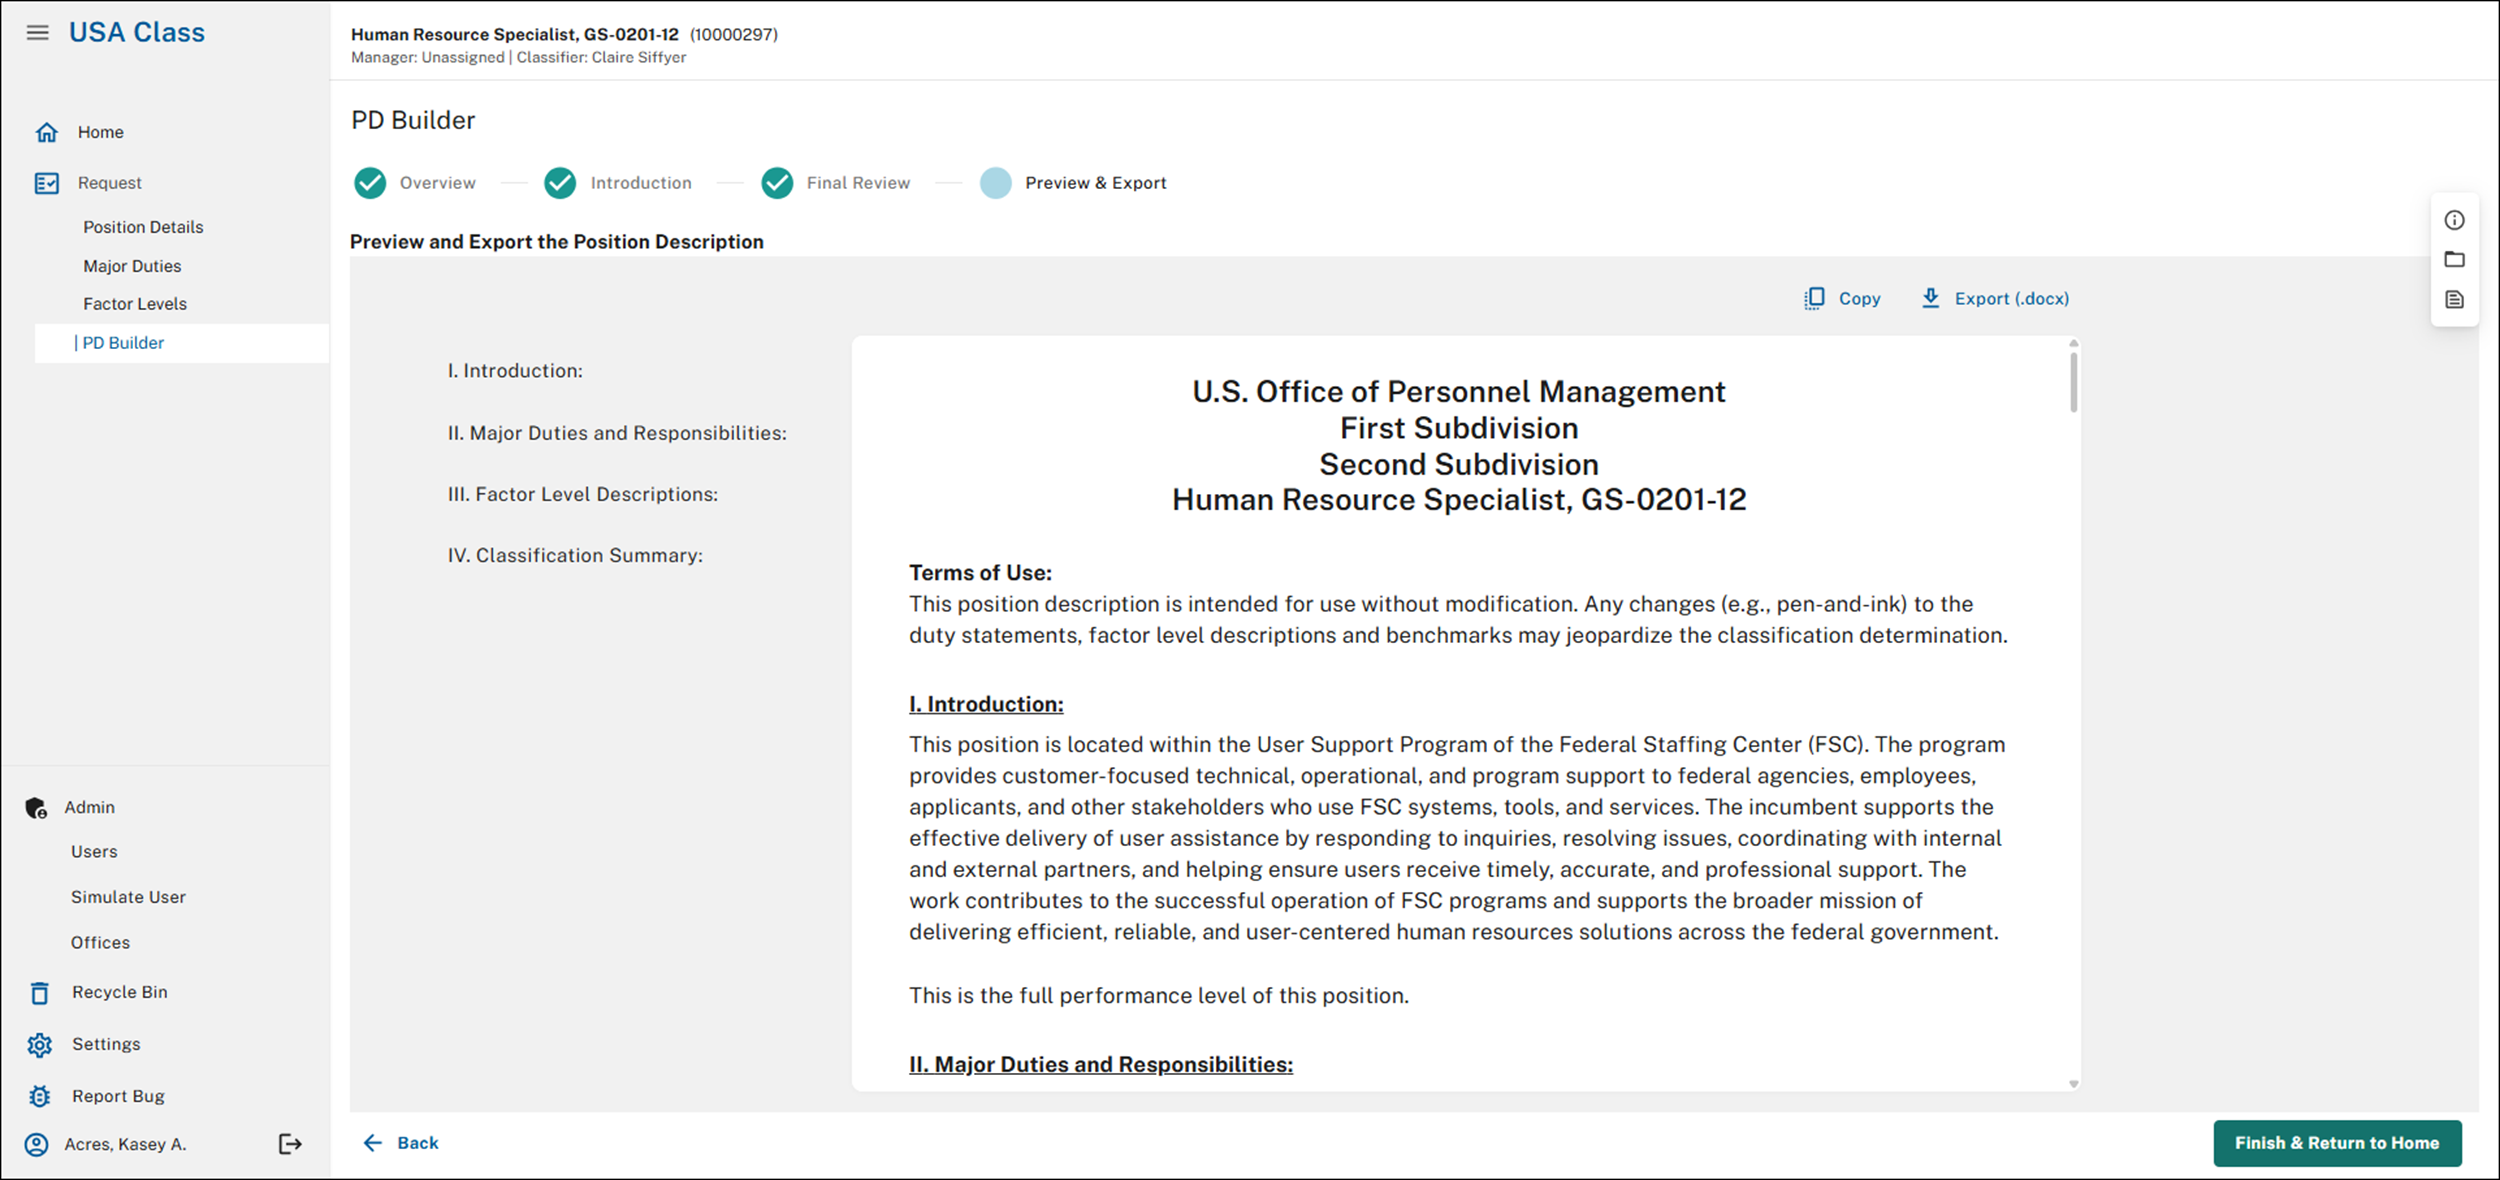This screenshot has height=1180, width=2500.
Task: Go to the Introduction step
Action: coord(641,183)
